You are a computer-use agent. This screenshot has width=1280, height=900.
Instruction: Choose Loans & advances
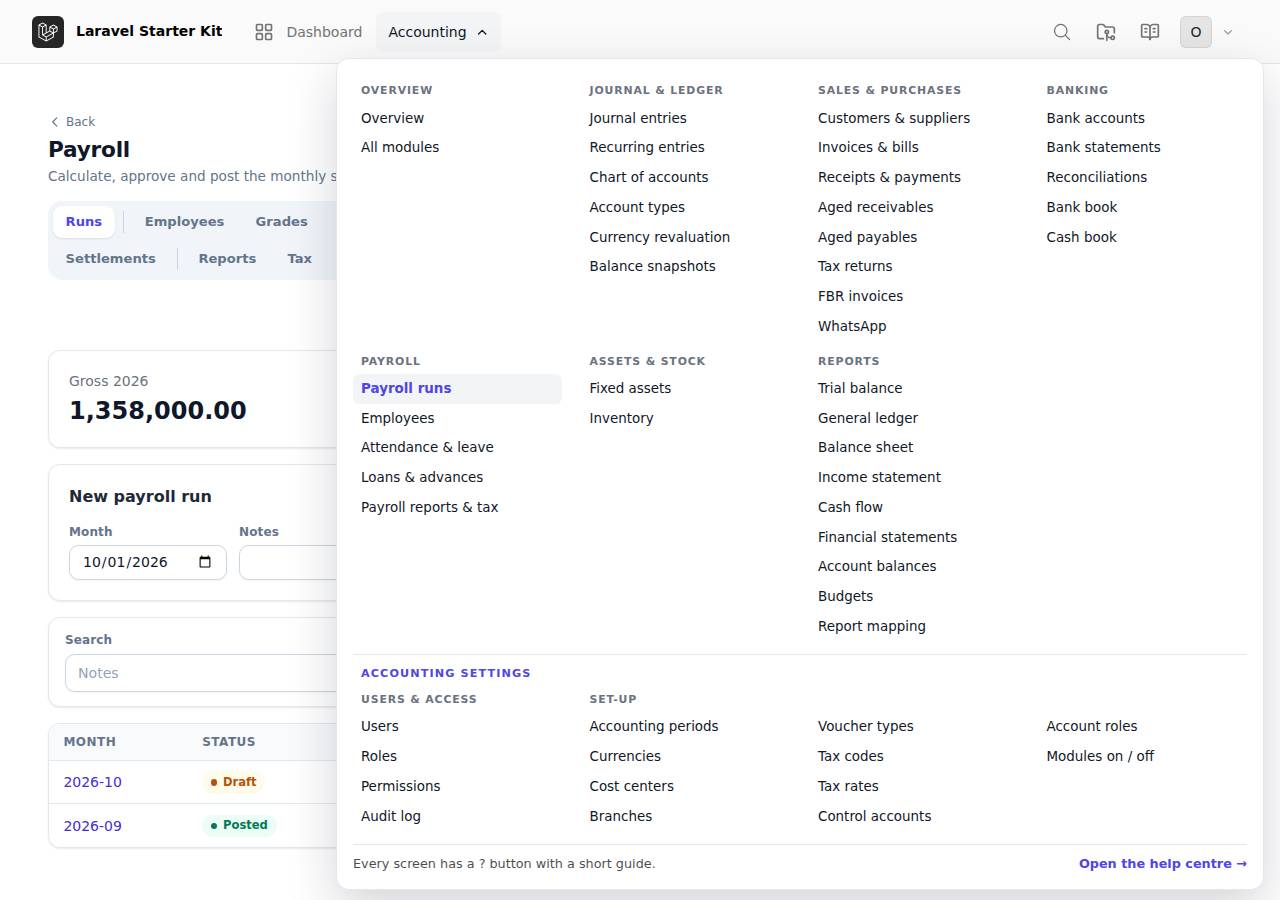pyautogui.click(x=422, y=477)
